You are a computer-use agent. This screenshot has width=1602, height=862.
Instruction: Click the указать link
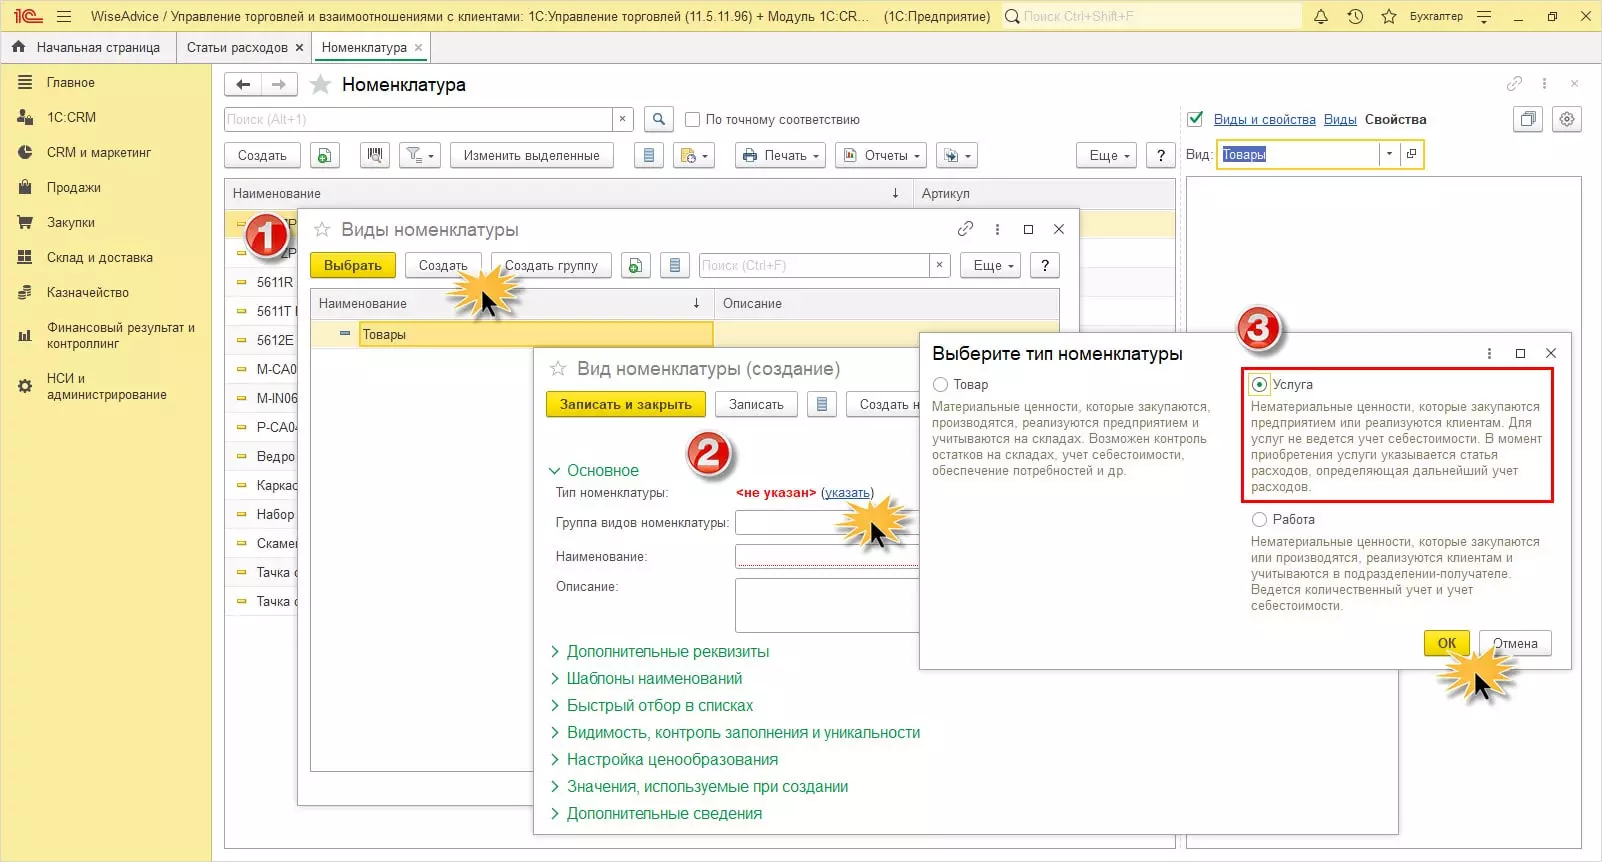(x=847, y=492)
